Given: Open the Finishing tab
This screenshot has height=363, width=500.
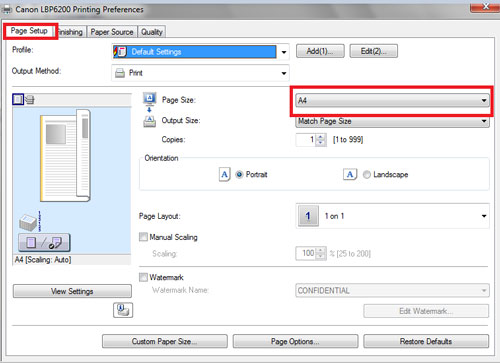Looking at the screenshot, I should point(70,32).
